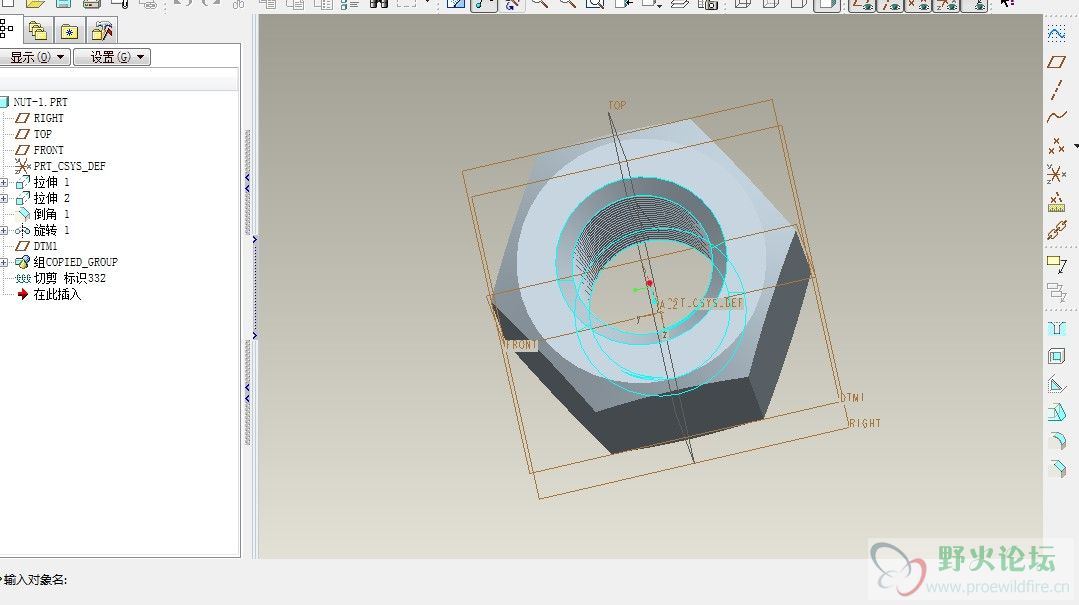1079x605 pixels.
Task: Open the 显示(O) dropdown menu
Action: click(x=34, y=57)
